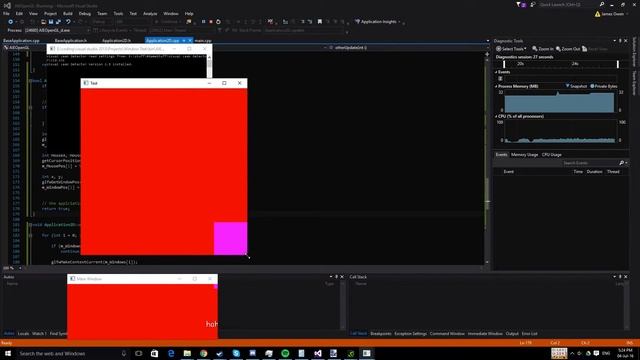Screen dimensions: 640x360
Task: Open Microsoft Edge from the taskbar
Action: tap(171, 353)
